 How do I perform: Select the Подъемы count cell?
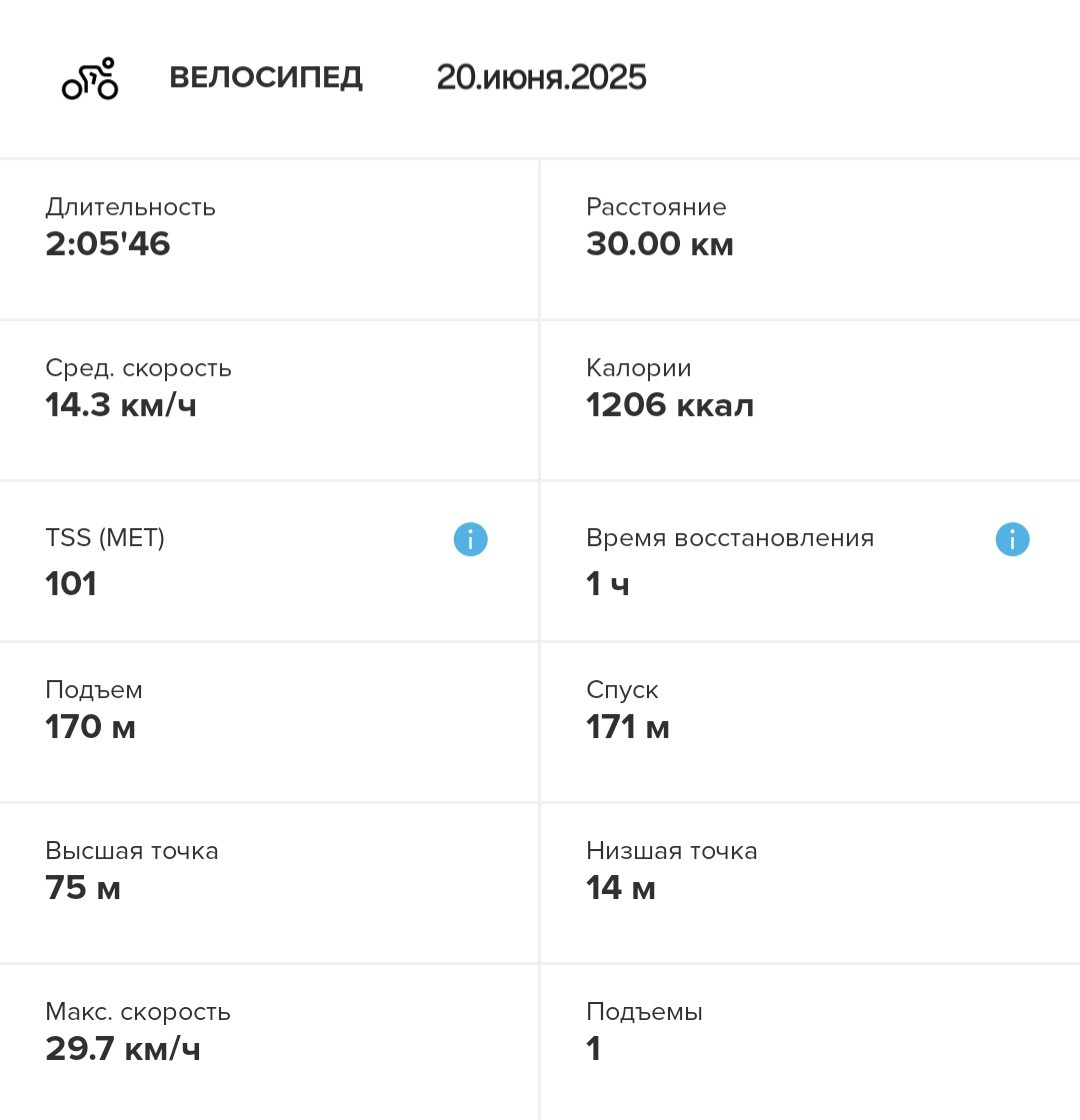[x=811, y=1043]
